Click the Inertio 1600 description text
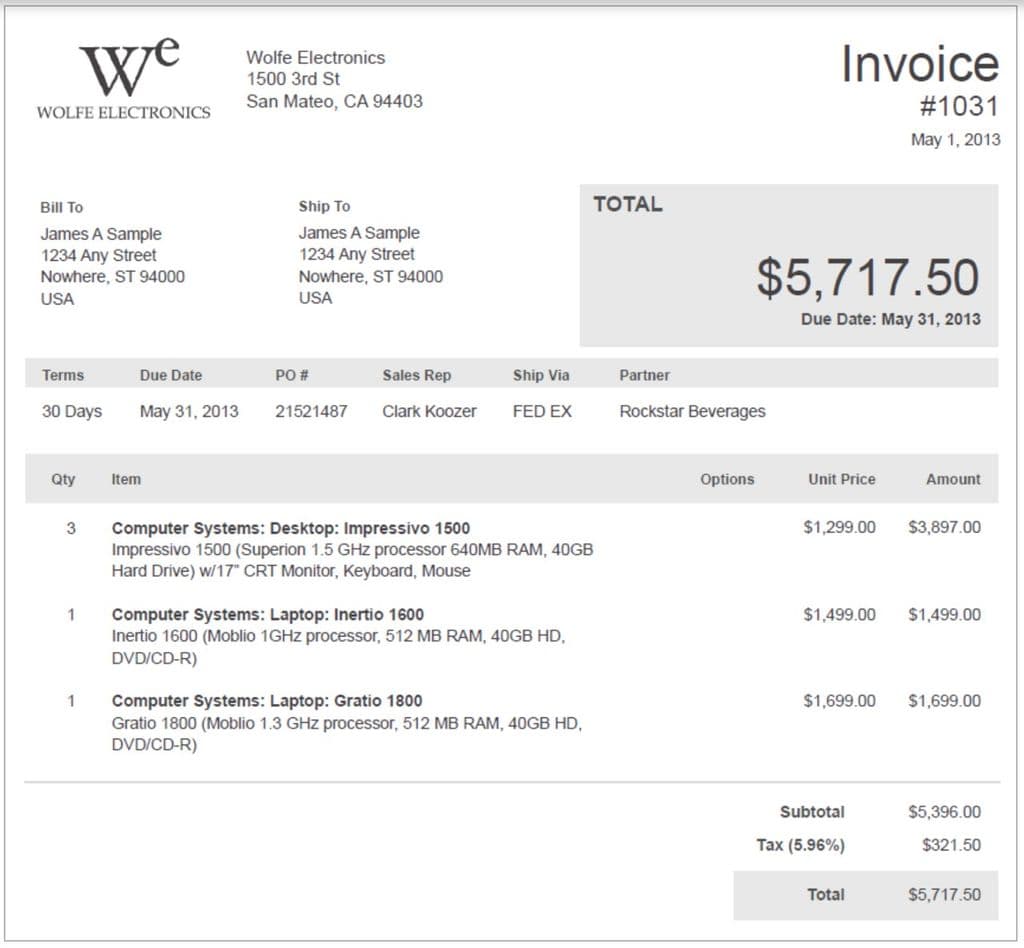 [x=338, y=647]
